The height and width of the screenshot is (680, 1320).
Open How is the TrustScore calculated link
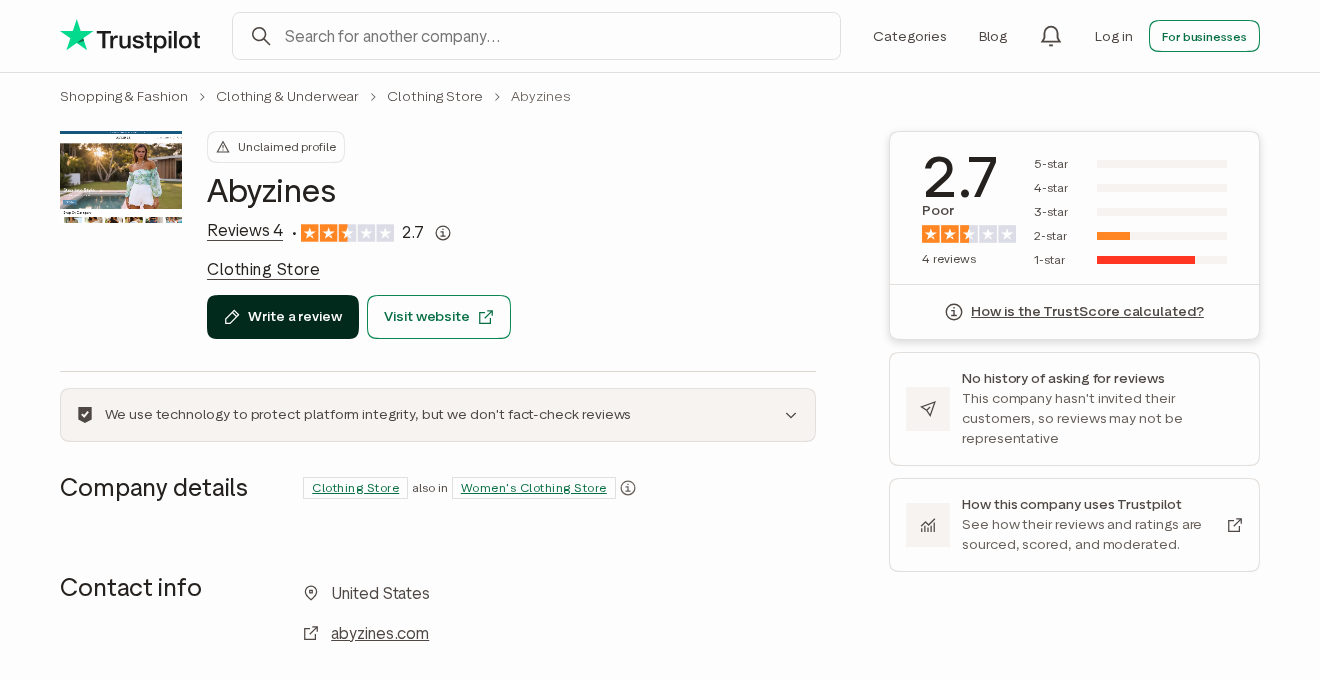coord(1087,312)
